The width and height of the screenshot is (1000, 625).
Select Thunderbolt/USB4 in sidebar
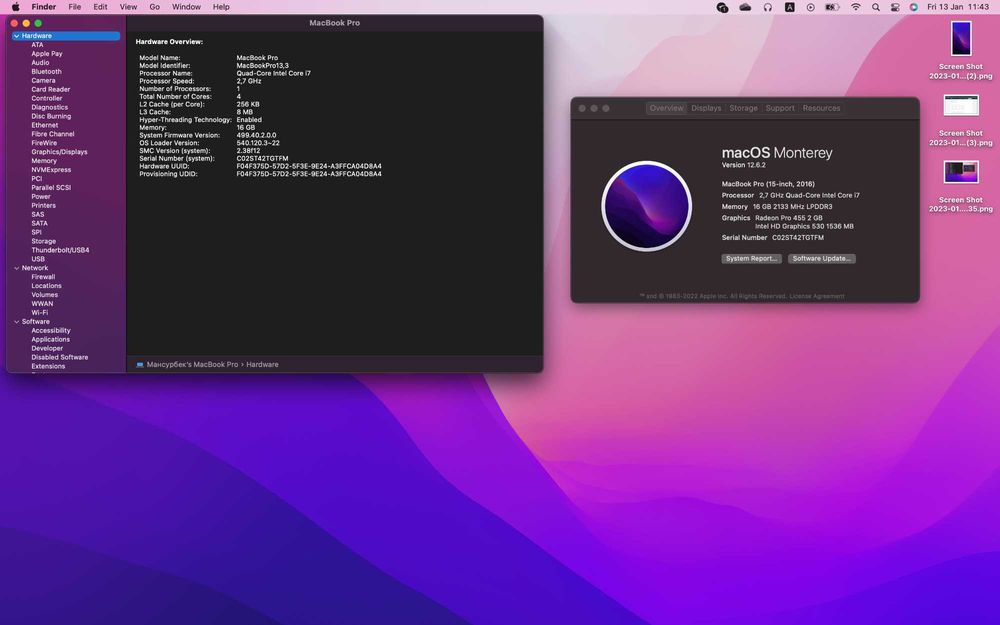click(61, 251)
